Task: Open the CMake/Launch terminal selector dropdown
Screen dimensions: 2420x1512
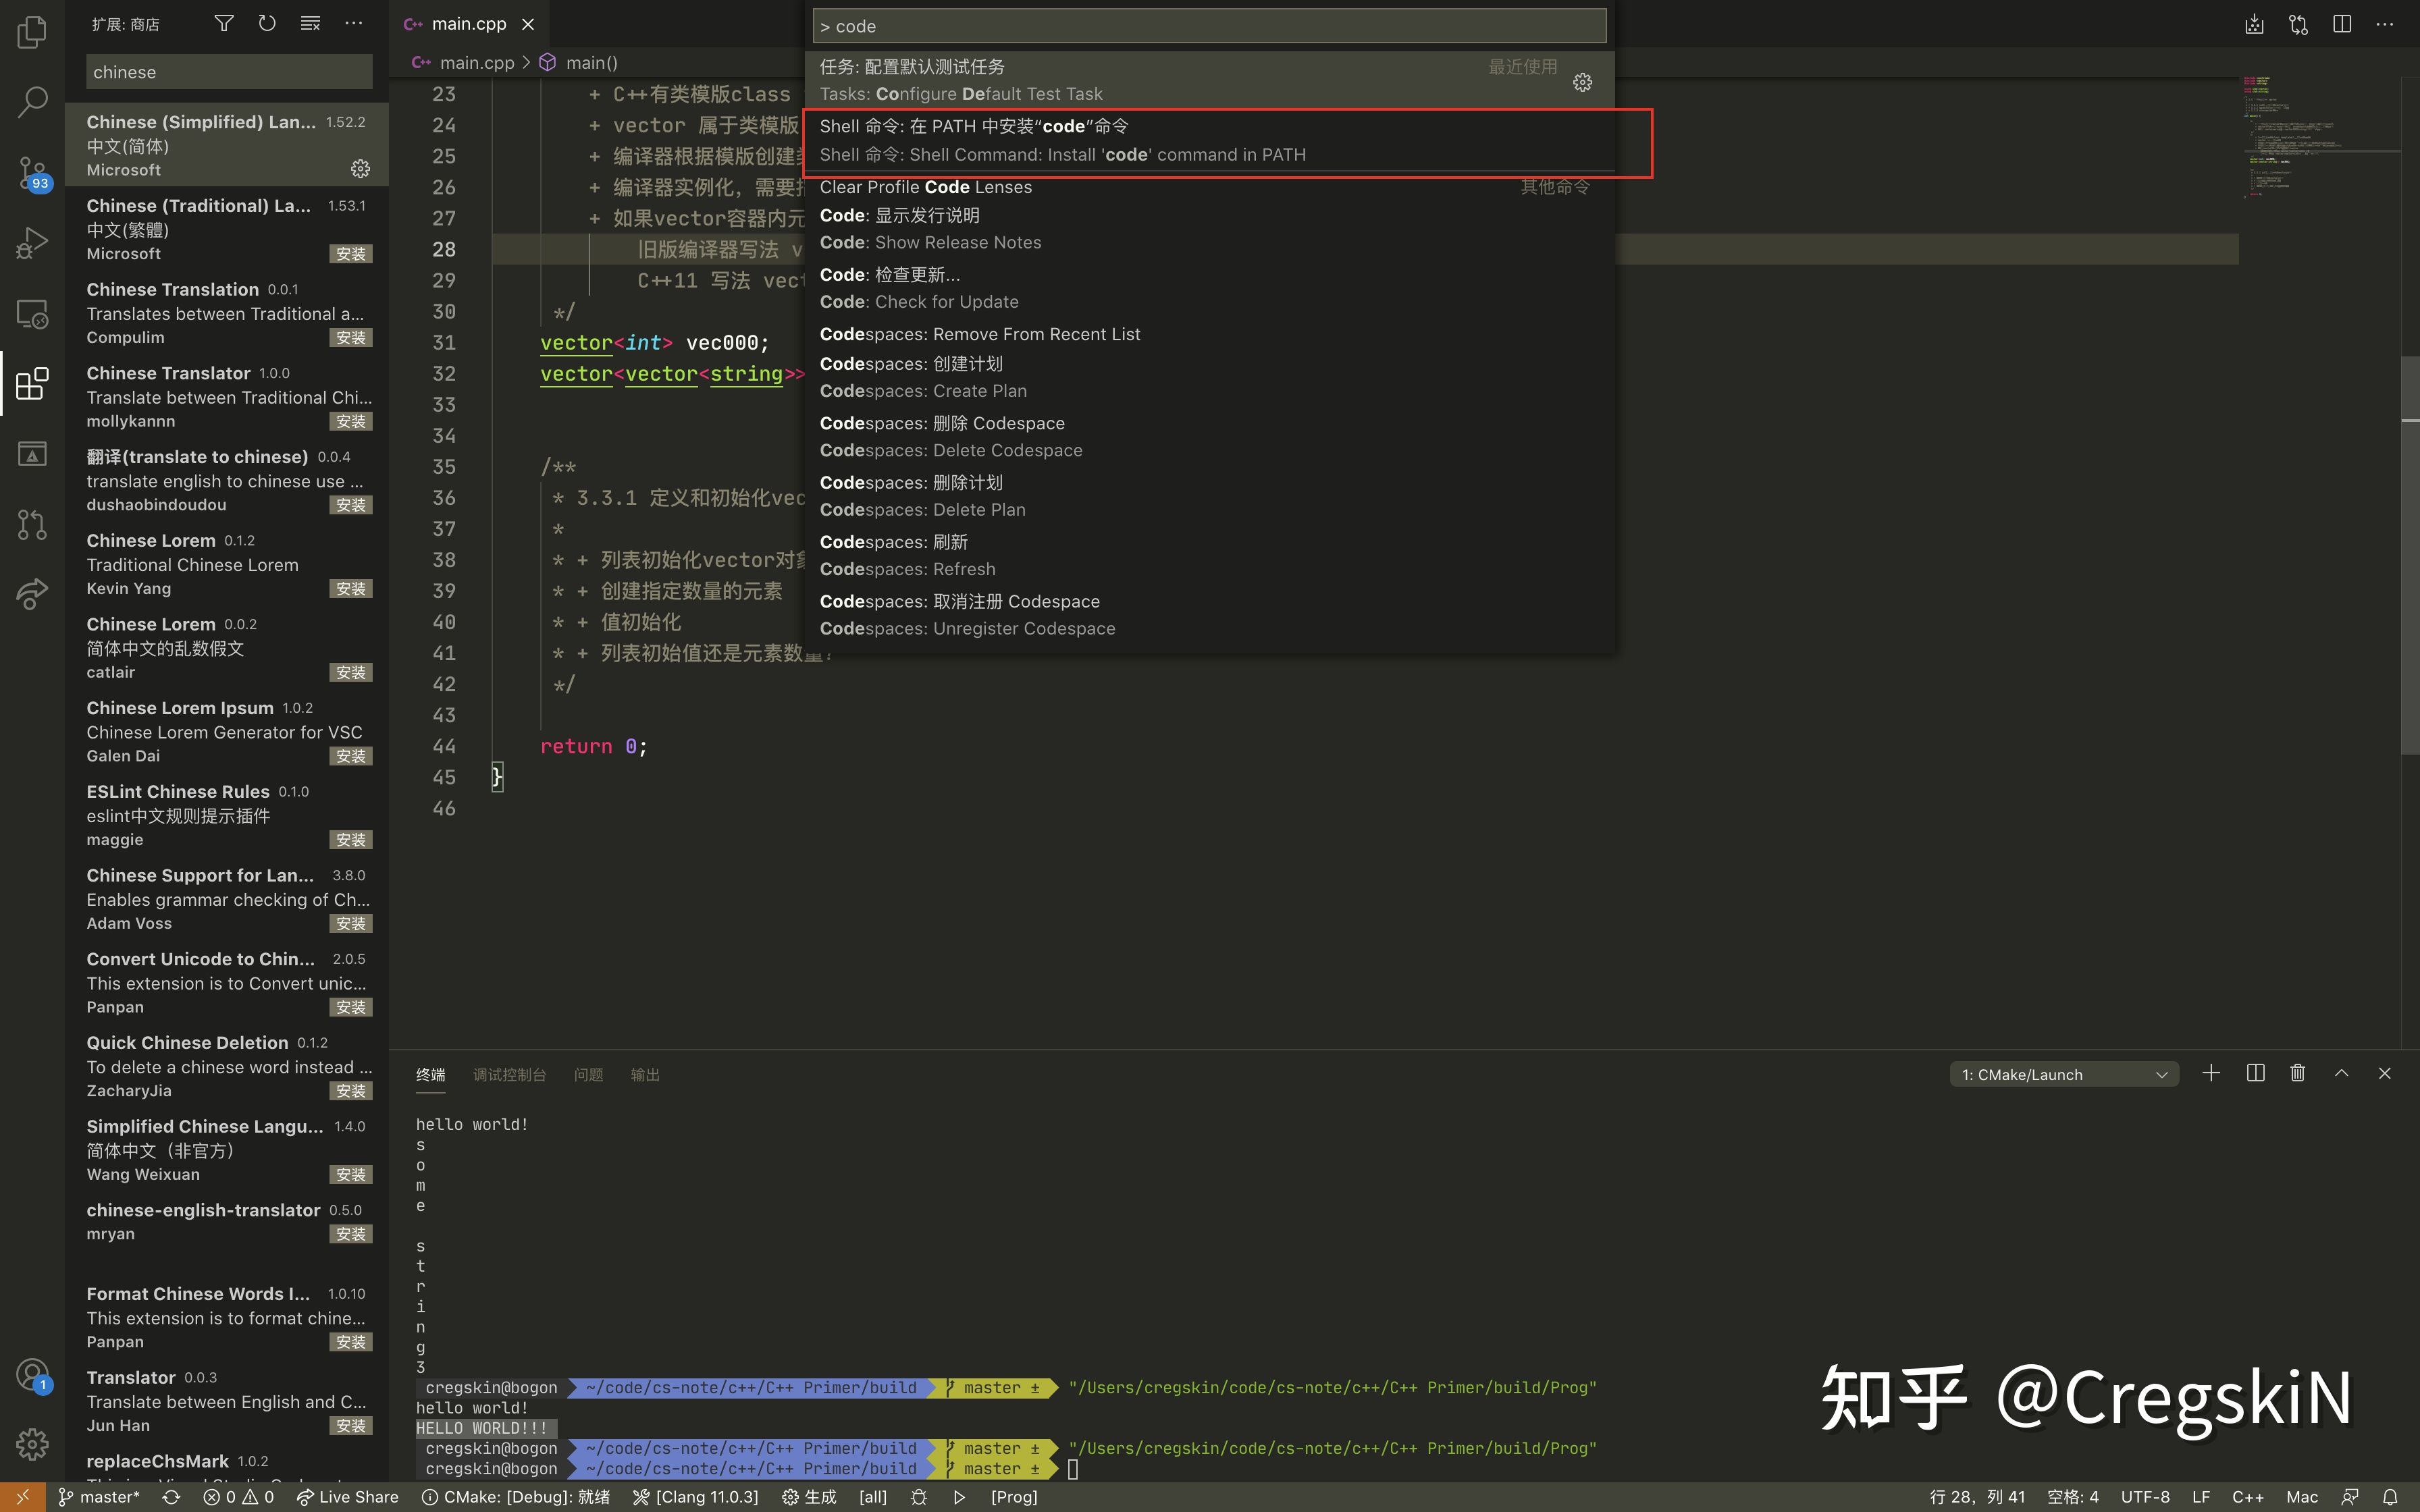Action: (2062, 1073)
